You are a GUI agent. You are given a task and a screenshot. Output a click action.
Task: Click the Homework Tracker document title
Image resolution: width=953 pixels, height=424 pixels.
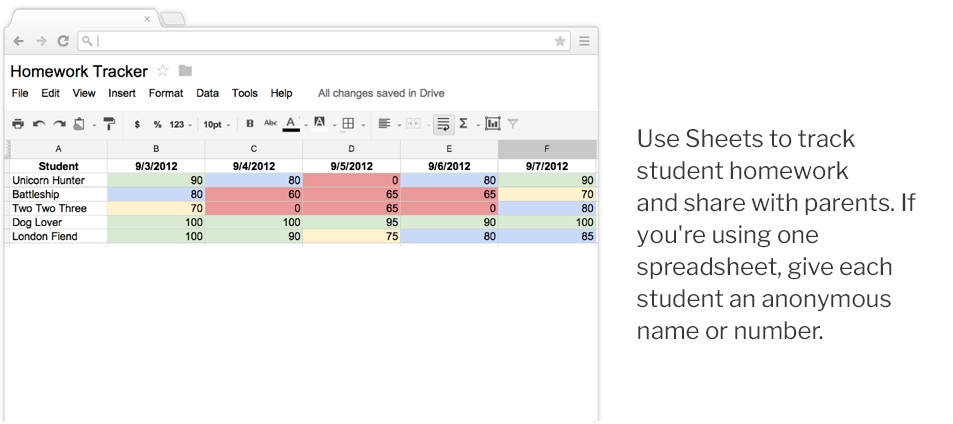tap(79, 71)
